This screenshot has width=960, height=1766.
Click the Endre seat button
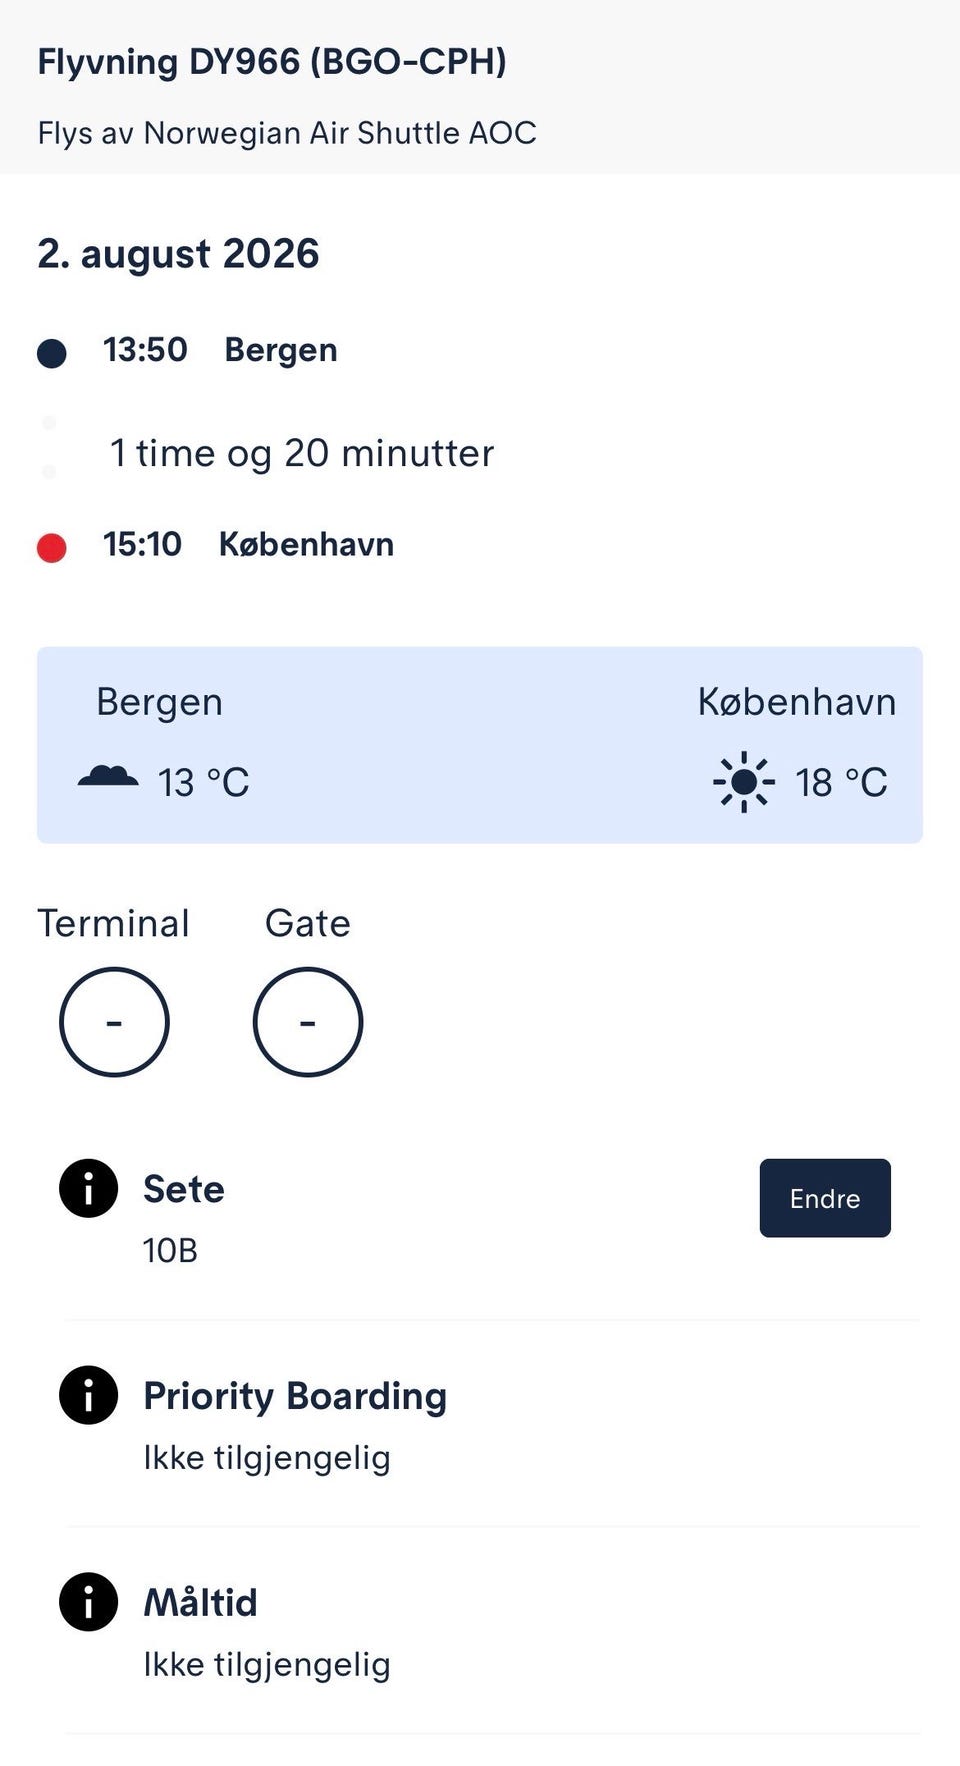[x=825, y=1198]
